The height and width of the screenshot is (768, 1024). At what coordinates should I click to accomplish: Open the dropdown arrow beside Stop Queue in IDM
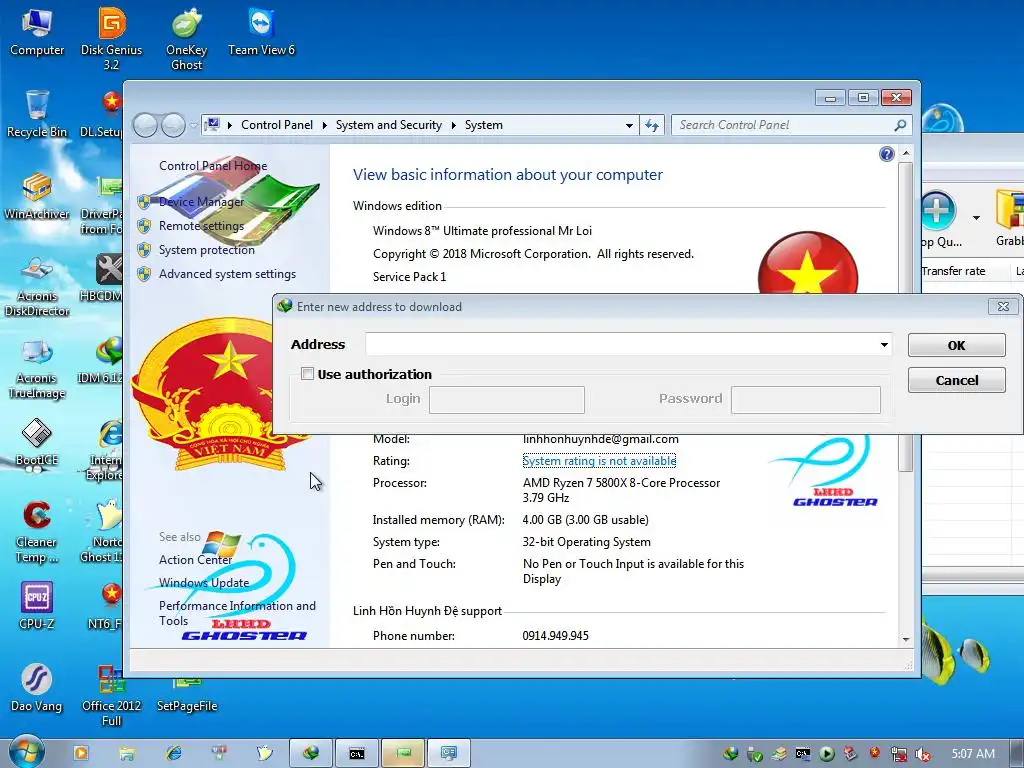976,217
